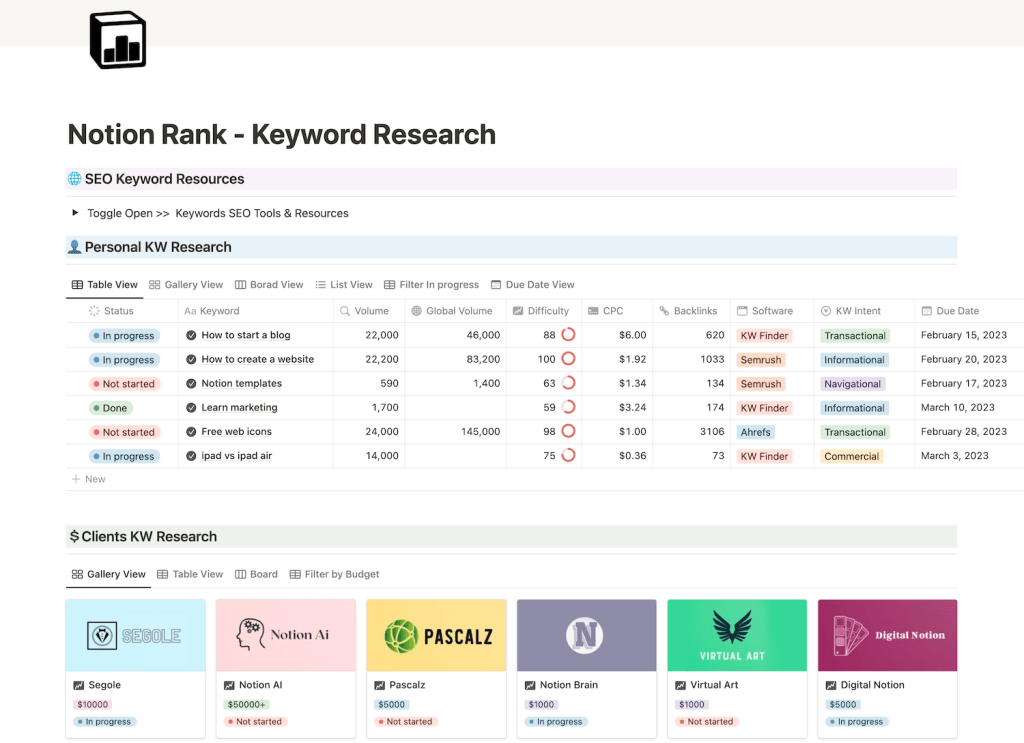
Task: Open the In progress status dropdown for ipad vs ipad air
Action: tap(122, 456)
